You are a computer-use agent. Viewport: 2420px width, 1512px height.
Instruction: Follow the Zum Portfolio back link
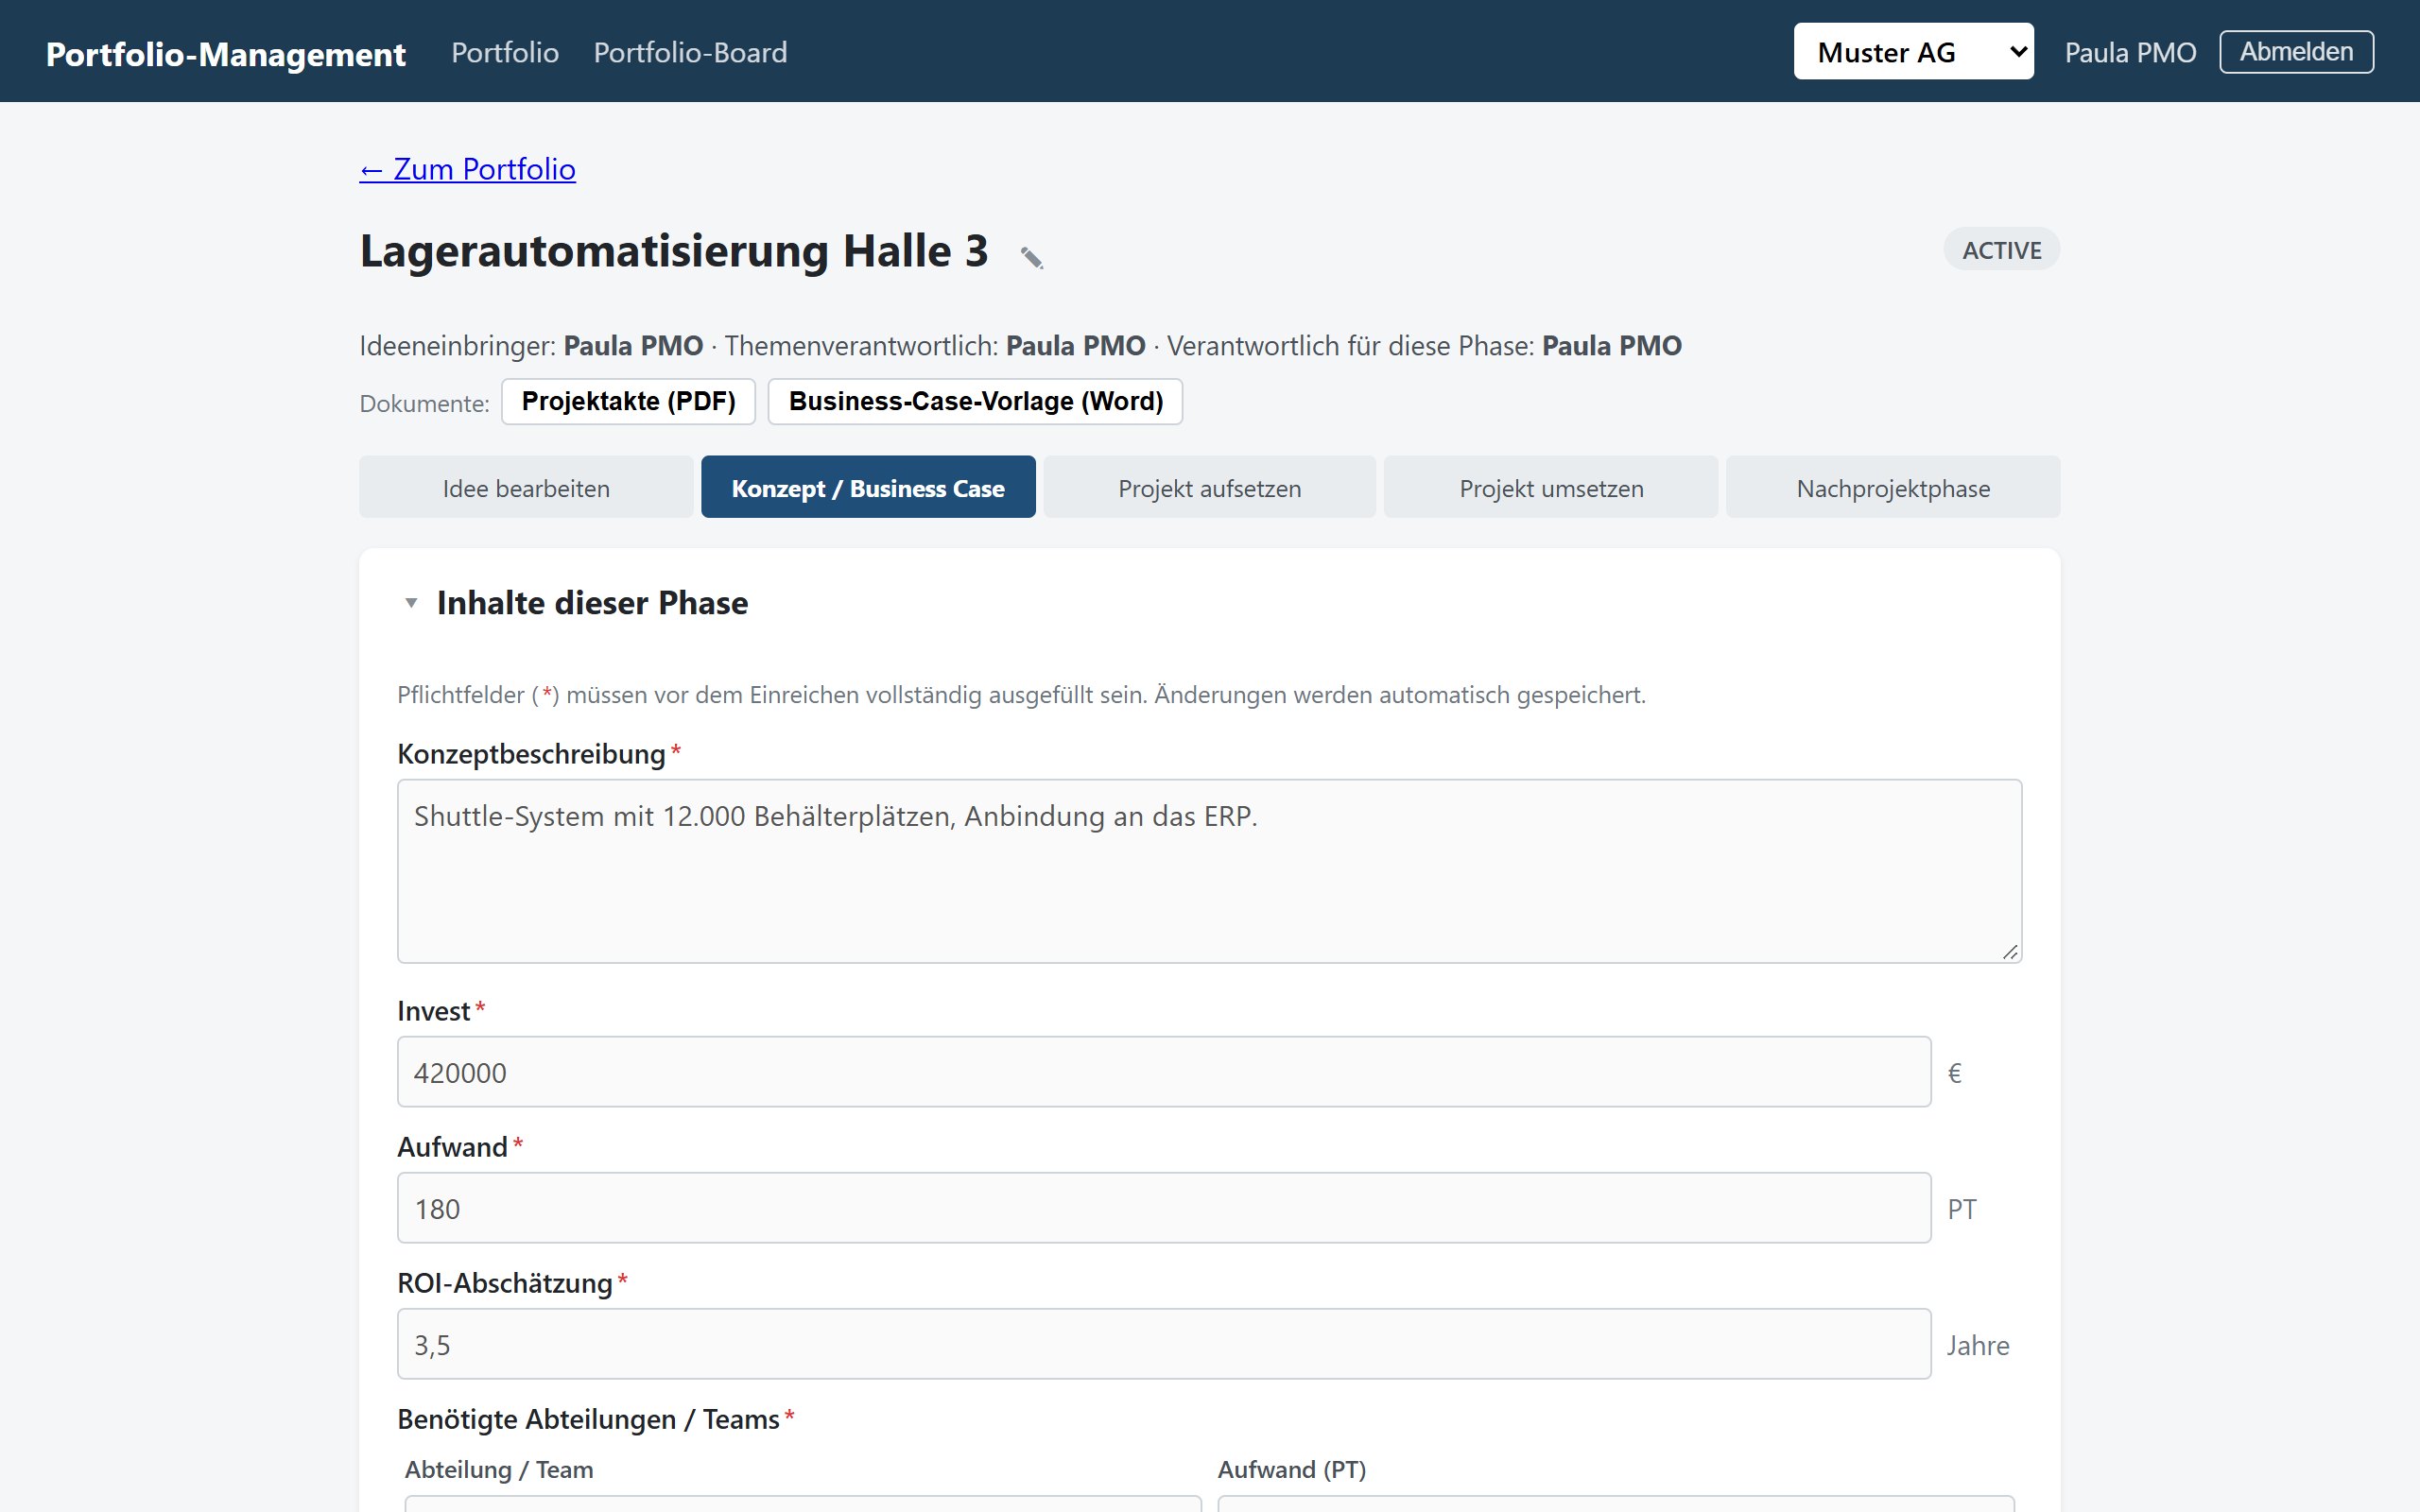point(468,169)
